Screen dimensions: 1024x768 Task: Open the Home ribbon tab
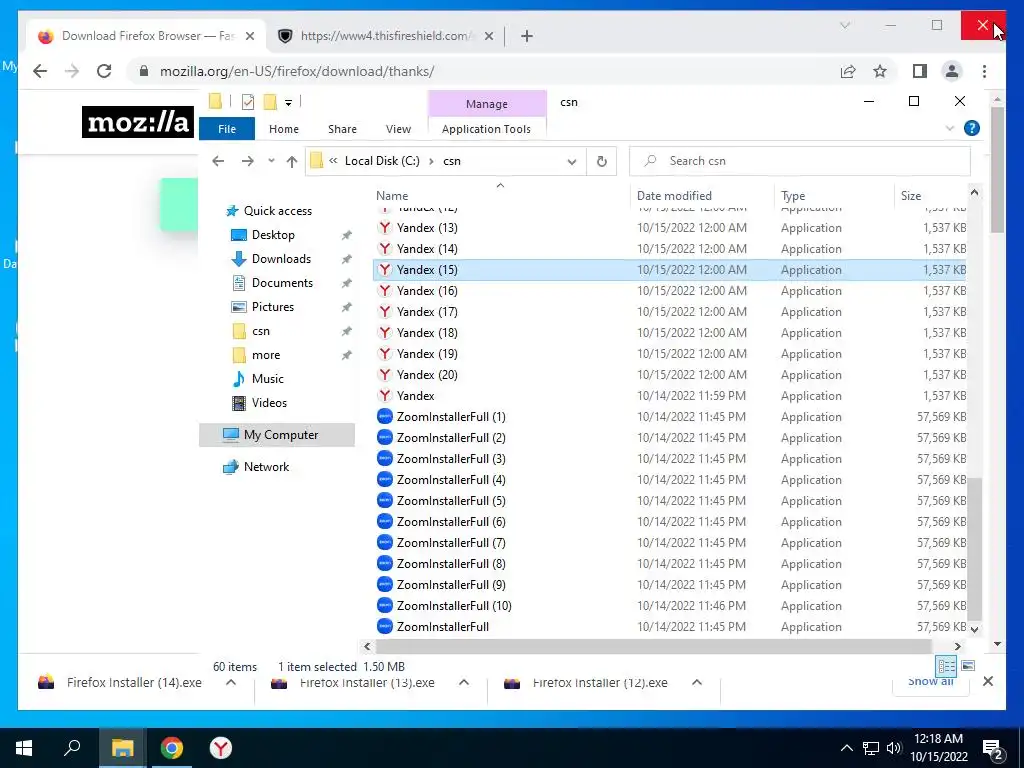point(283,129)
